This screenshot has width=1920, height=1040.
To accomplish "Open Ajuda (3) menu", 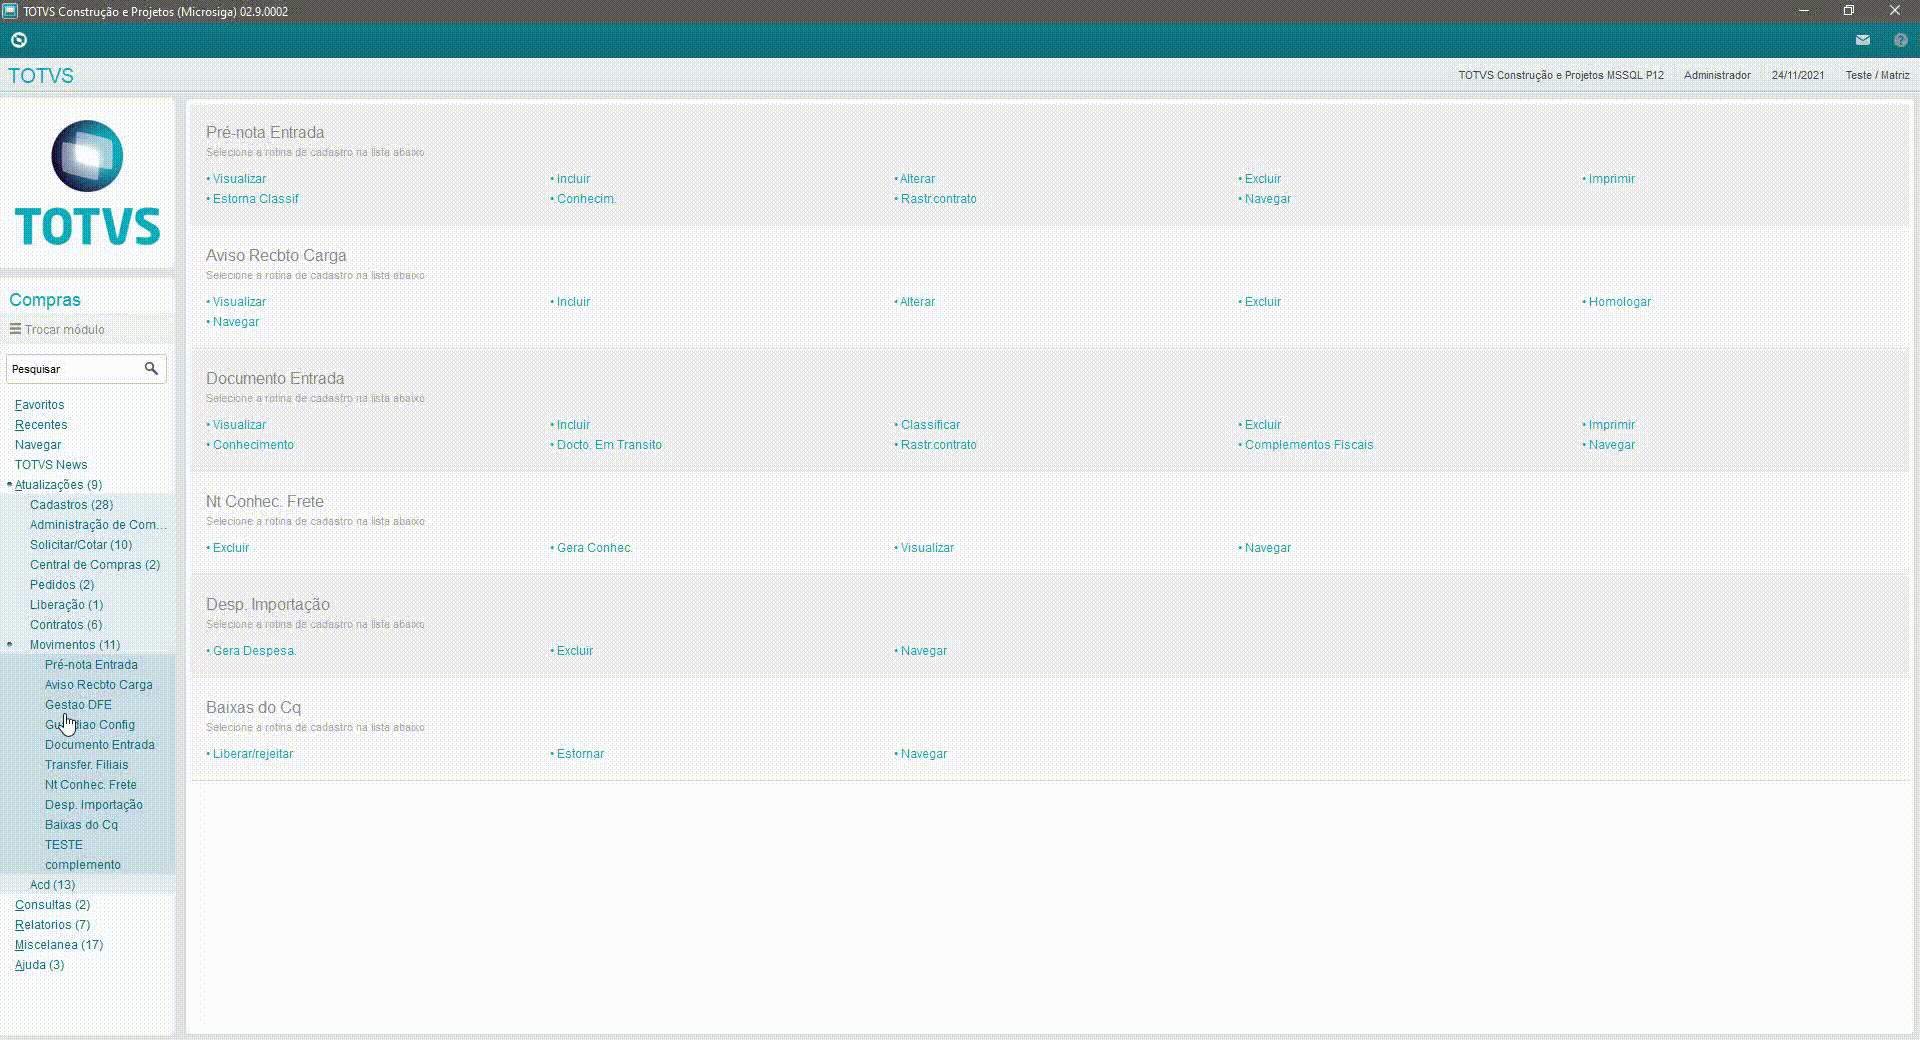I will tap(39, 965).
